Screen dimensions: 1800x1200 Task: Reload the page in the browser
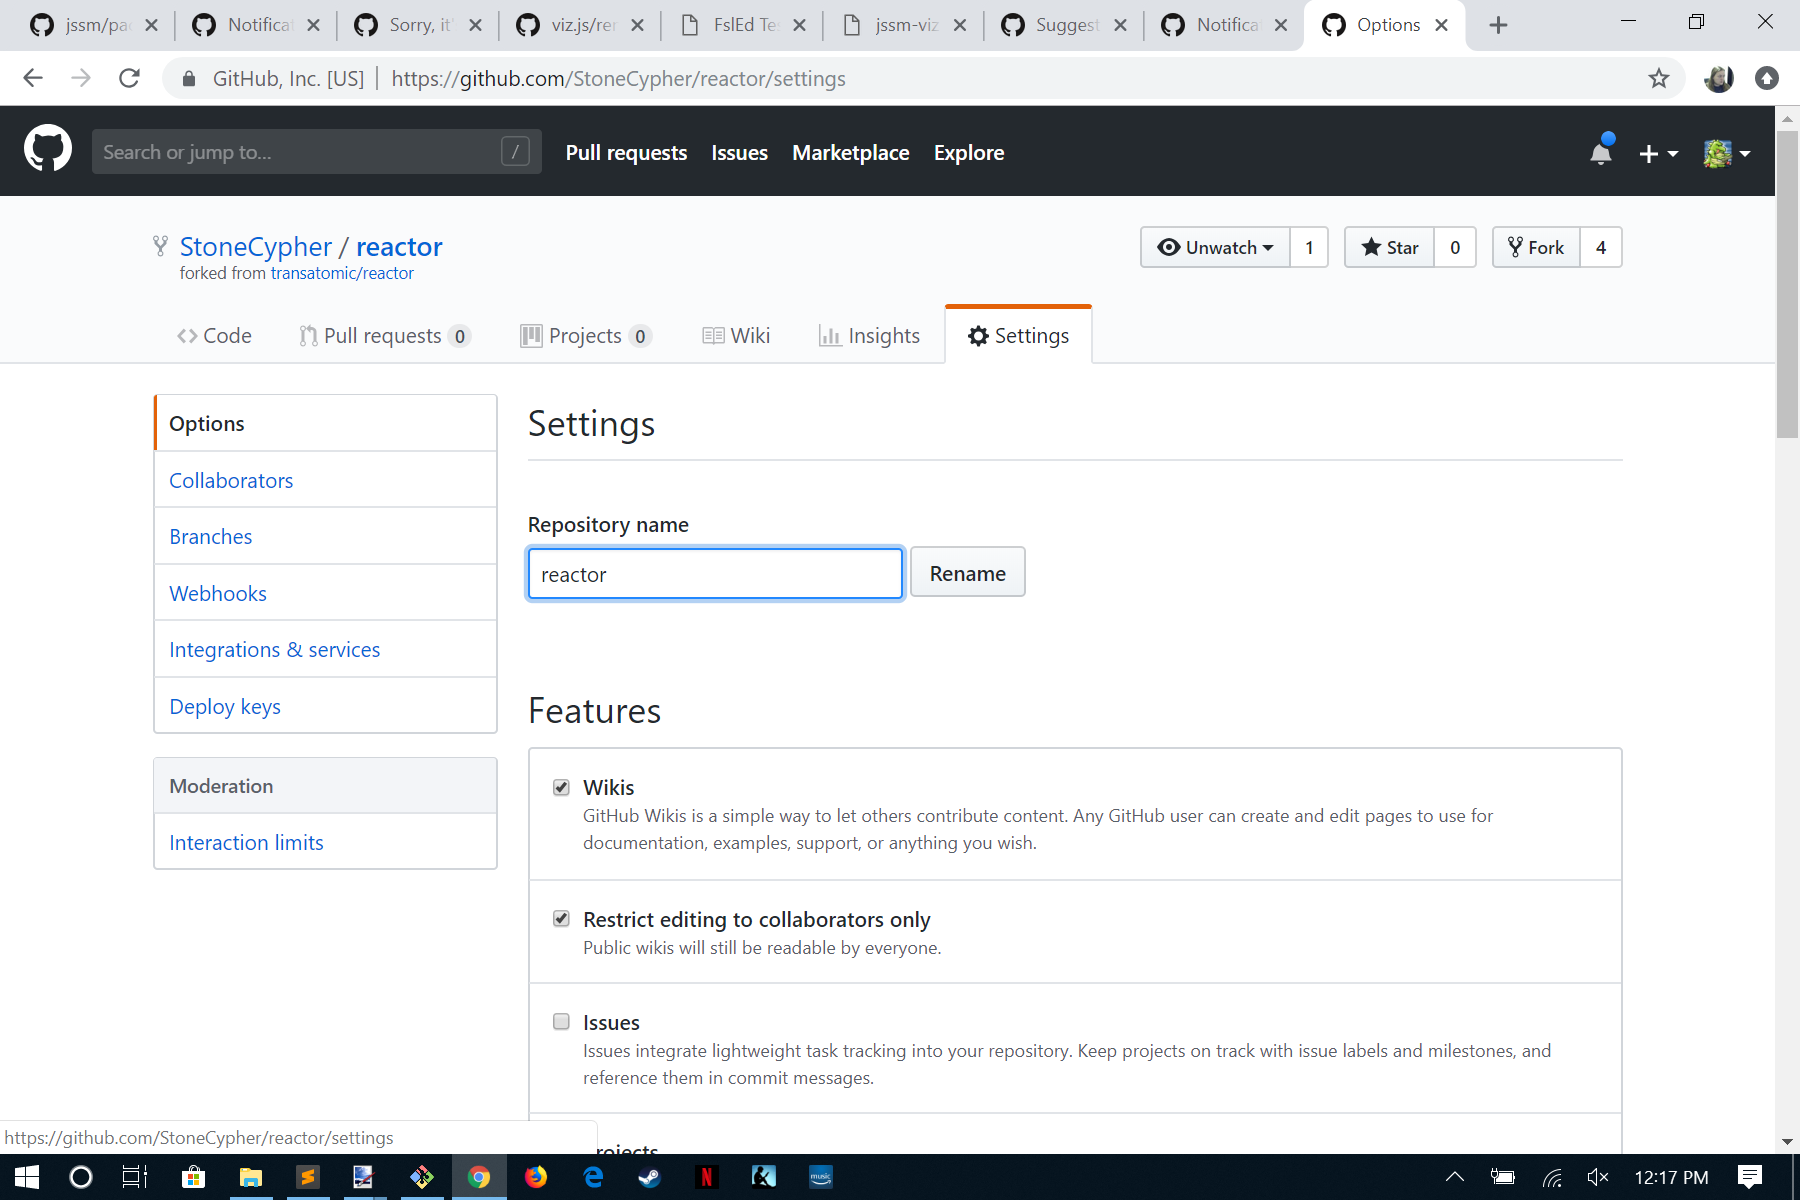coord(129,78)
